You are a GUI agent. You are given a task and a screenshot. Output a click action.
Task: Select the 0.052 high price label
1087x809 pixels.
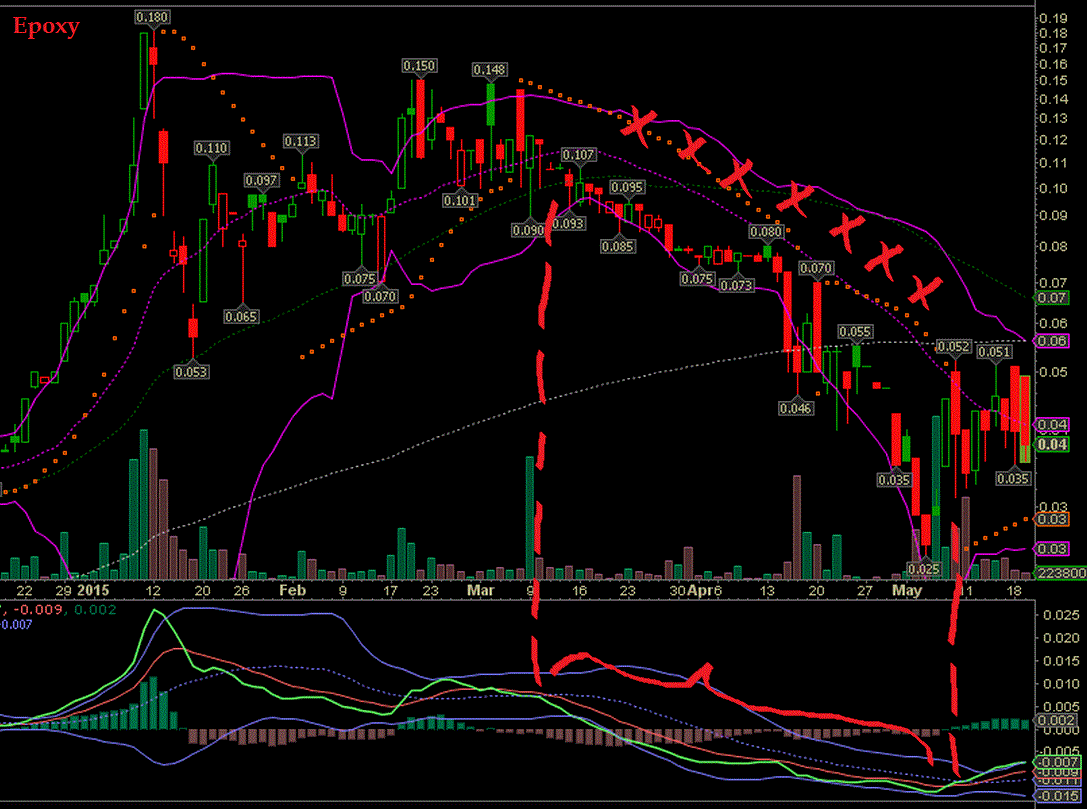click(953, 347)
